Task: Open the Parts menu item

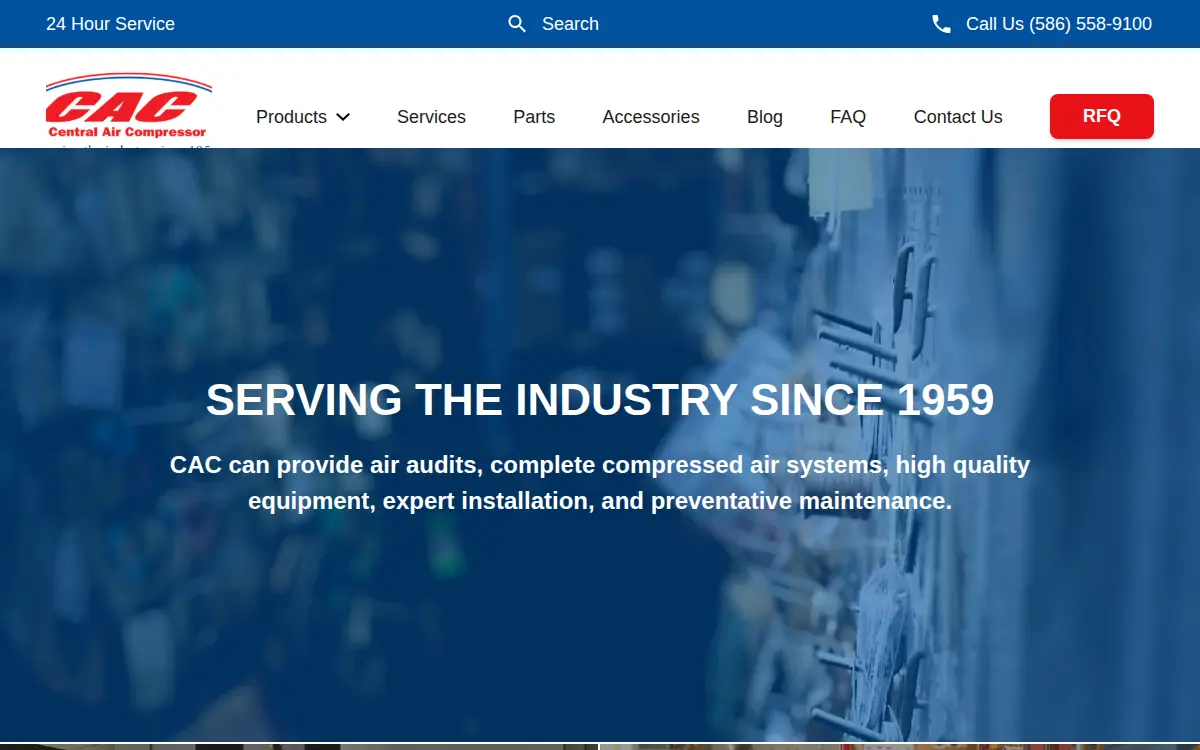Action: click(x=534, y=117)
